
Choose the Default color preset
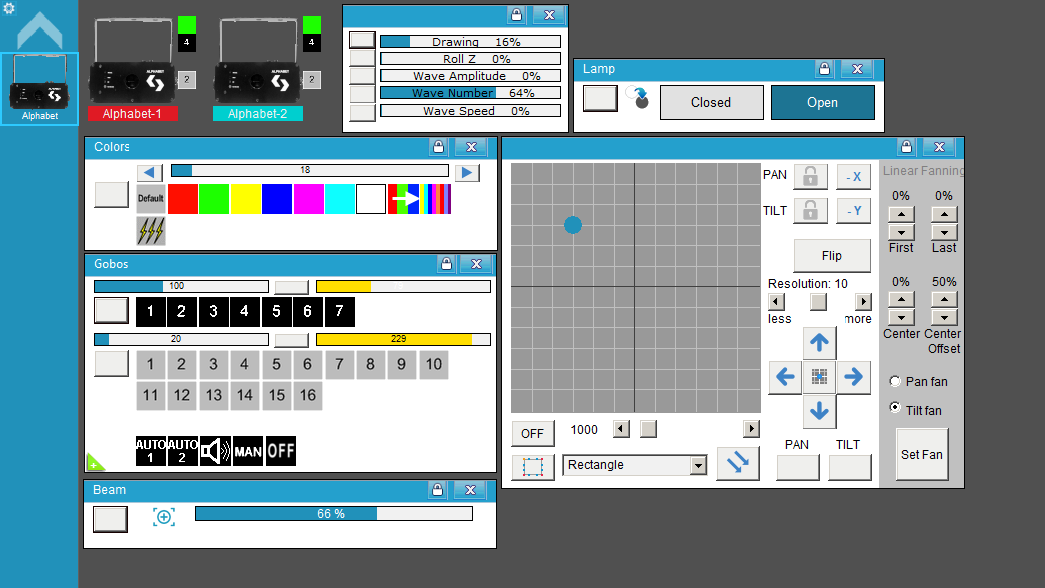tap(151, 199)
